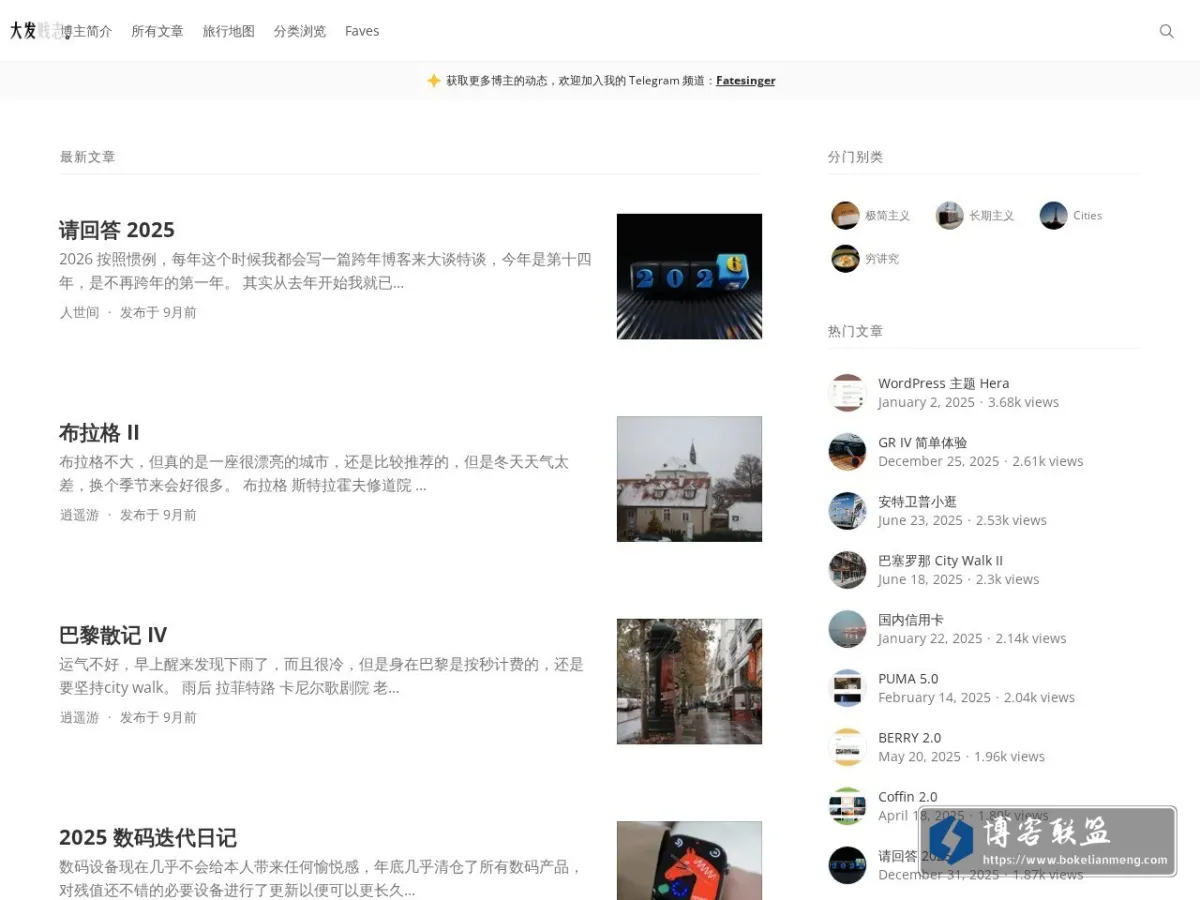This screenshot has width=1200, height=900.
Task: Click 'June 23, 2025 · 2.53k views' text
Action: click(962, 520)
